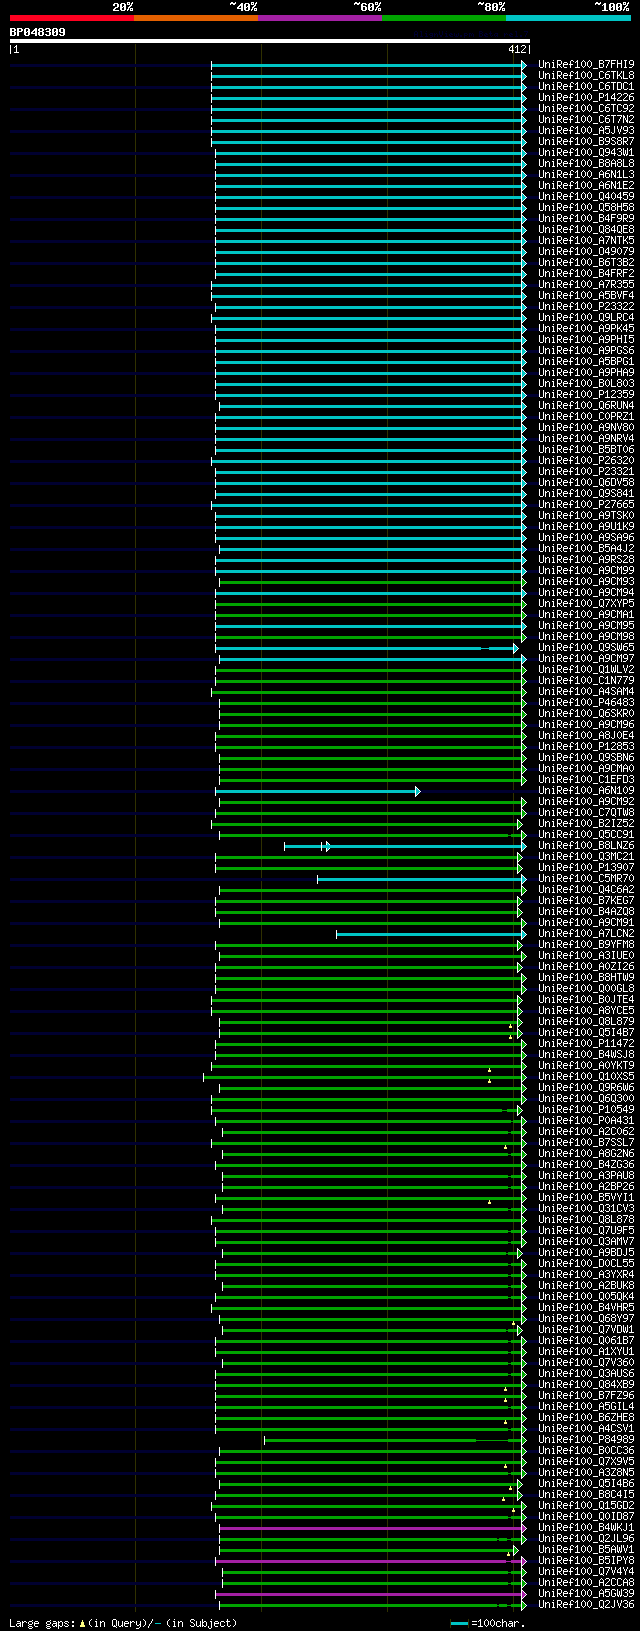The image size is (640, 1631).
Task: Click the orange ~40% identity legend segment
Action: (196, 18)
